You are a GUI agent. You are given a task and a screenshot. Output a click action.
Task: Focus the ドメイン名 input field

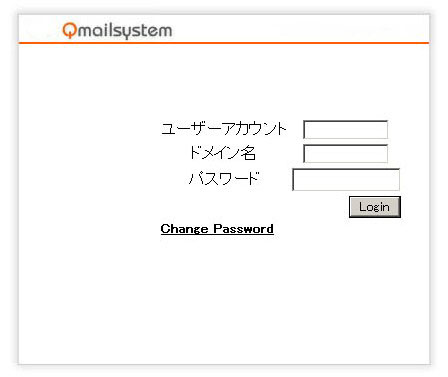[345, 154]
